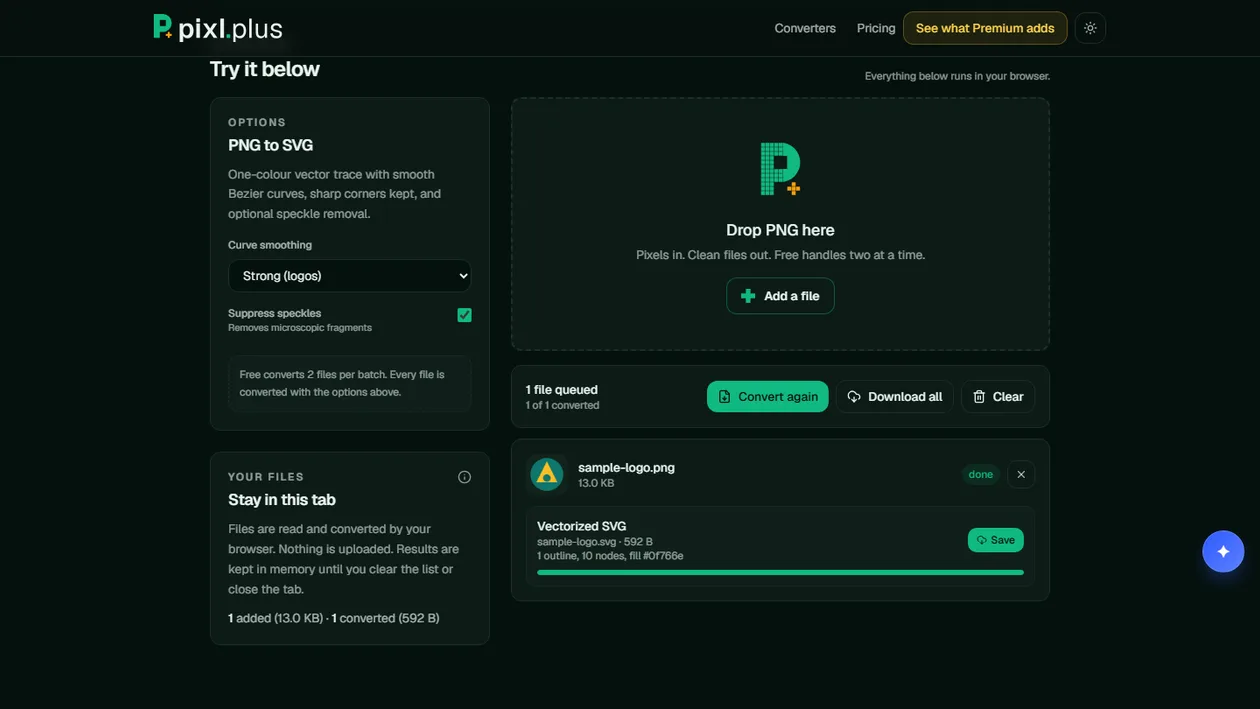The width and height of the screenshot is (1260, 709).
Task: Click the '13.0 KB' file size text
Action: (596, 483)
